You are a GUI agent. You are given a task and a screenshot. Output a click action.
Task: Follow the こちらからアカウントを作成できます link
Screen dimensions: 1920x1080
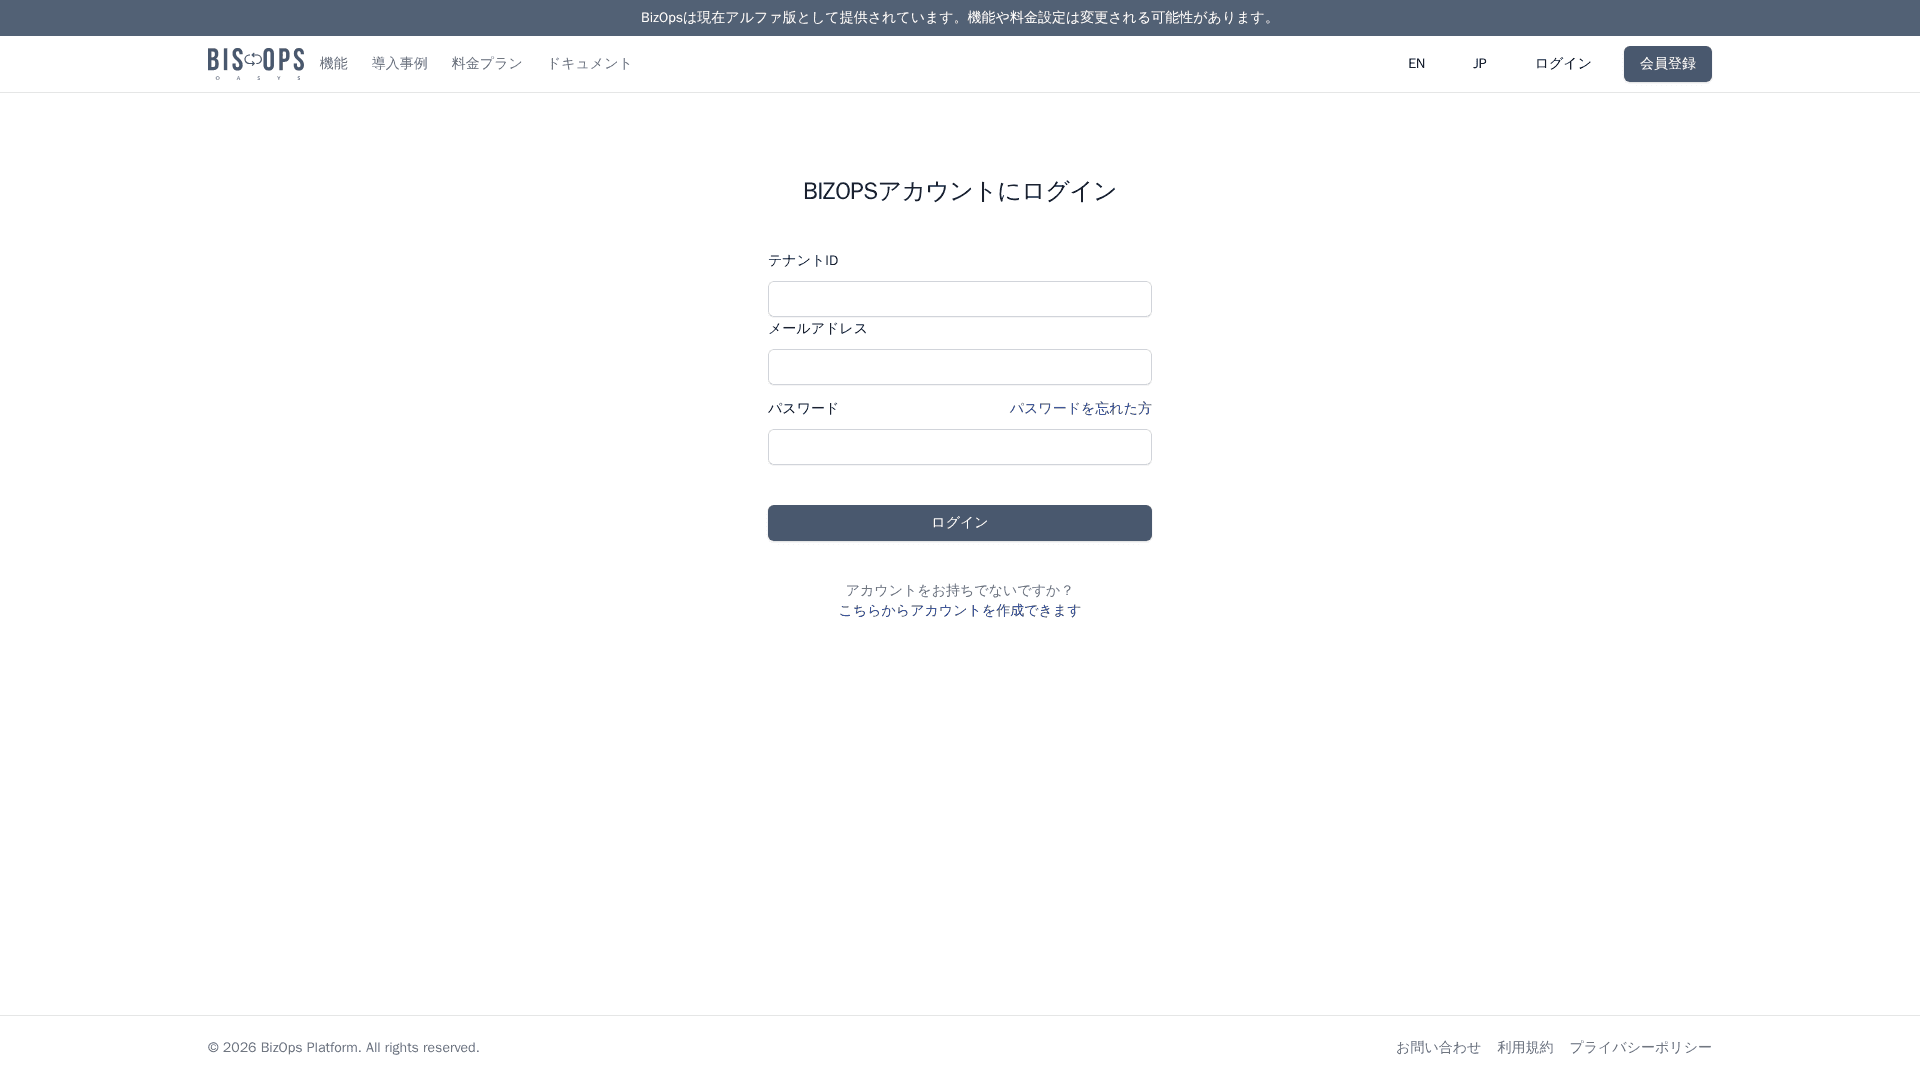pyautogui.click(x=960, y=611)
